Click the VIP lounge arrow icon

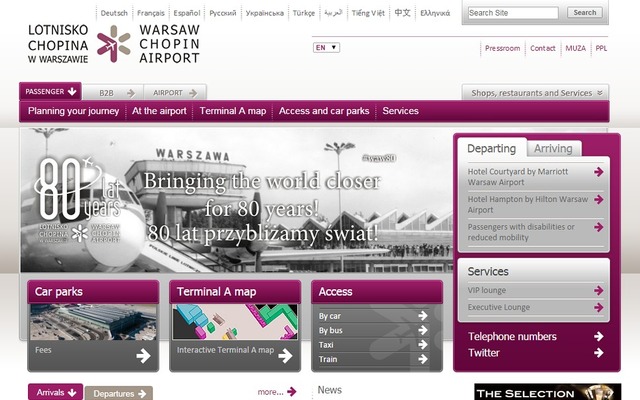click(x=598, y=291)
